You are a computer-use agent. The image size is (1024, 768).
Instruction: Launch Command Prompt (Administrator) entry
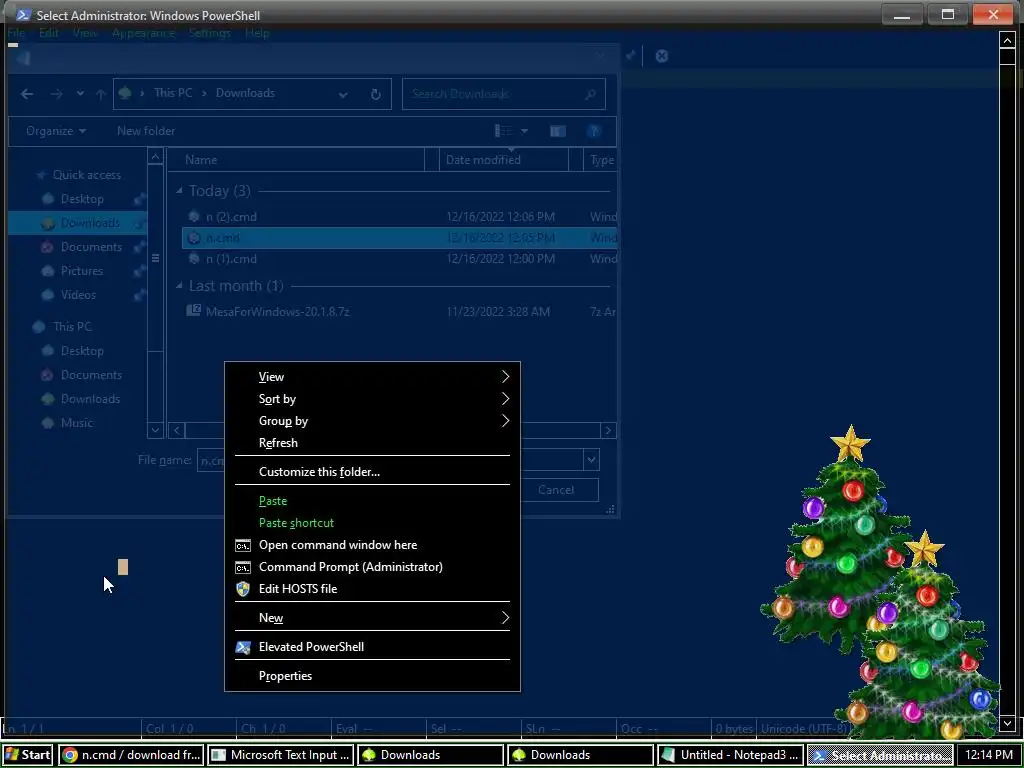tap(372, 567)
